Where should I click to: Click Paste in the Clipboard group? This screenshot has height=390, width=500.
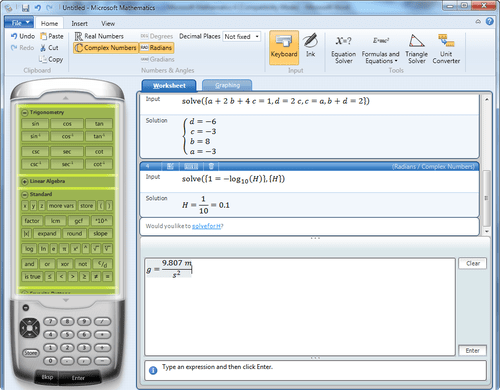pos(52,36)
